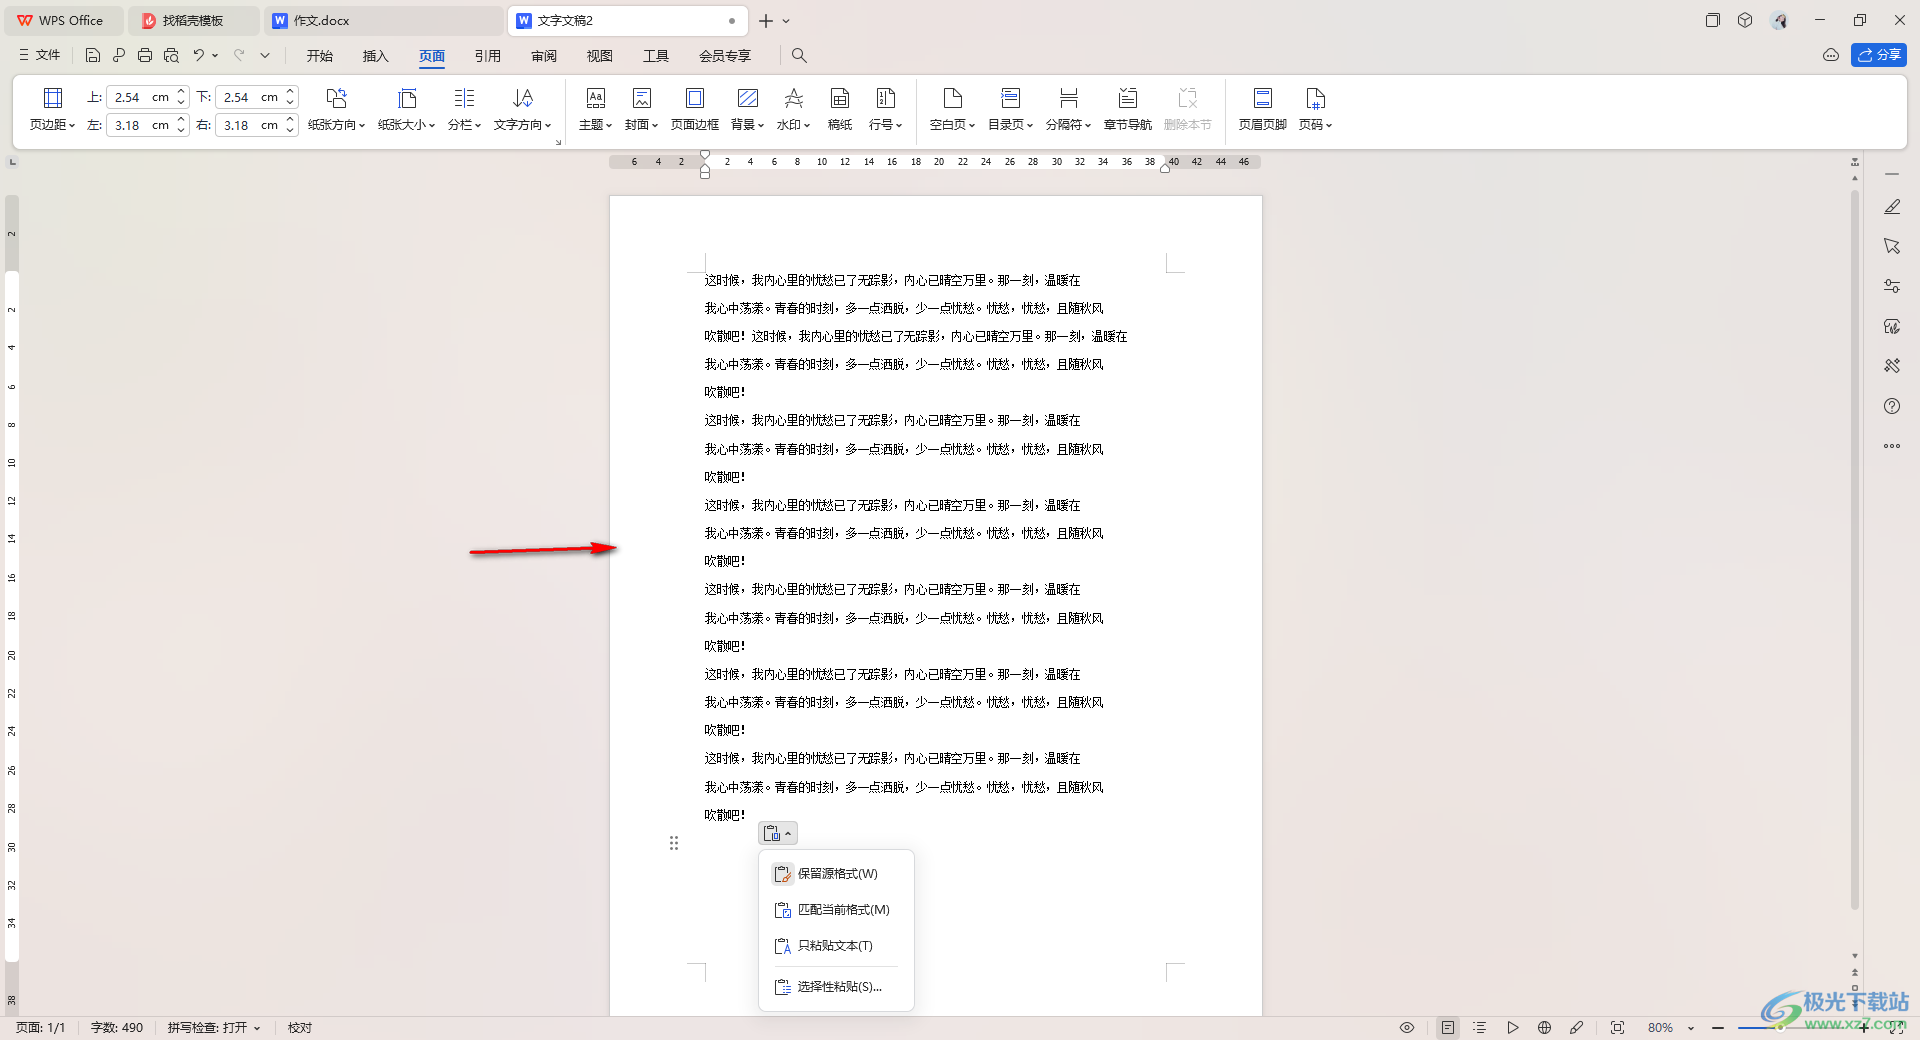Click the eye protection mode icon in status bar
The width and height of the screenshot is (1920, 1040).
click(1407, 1028)
